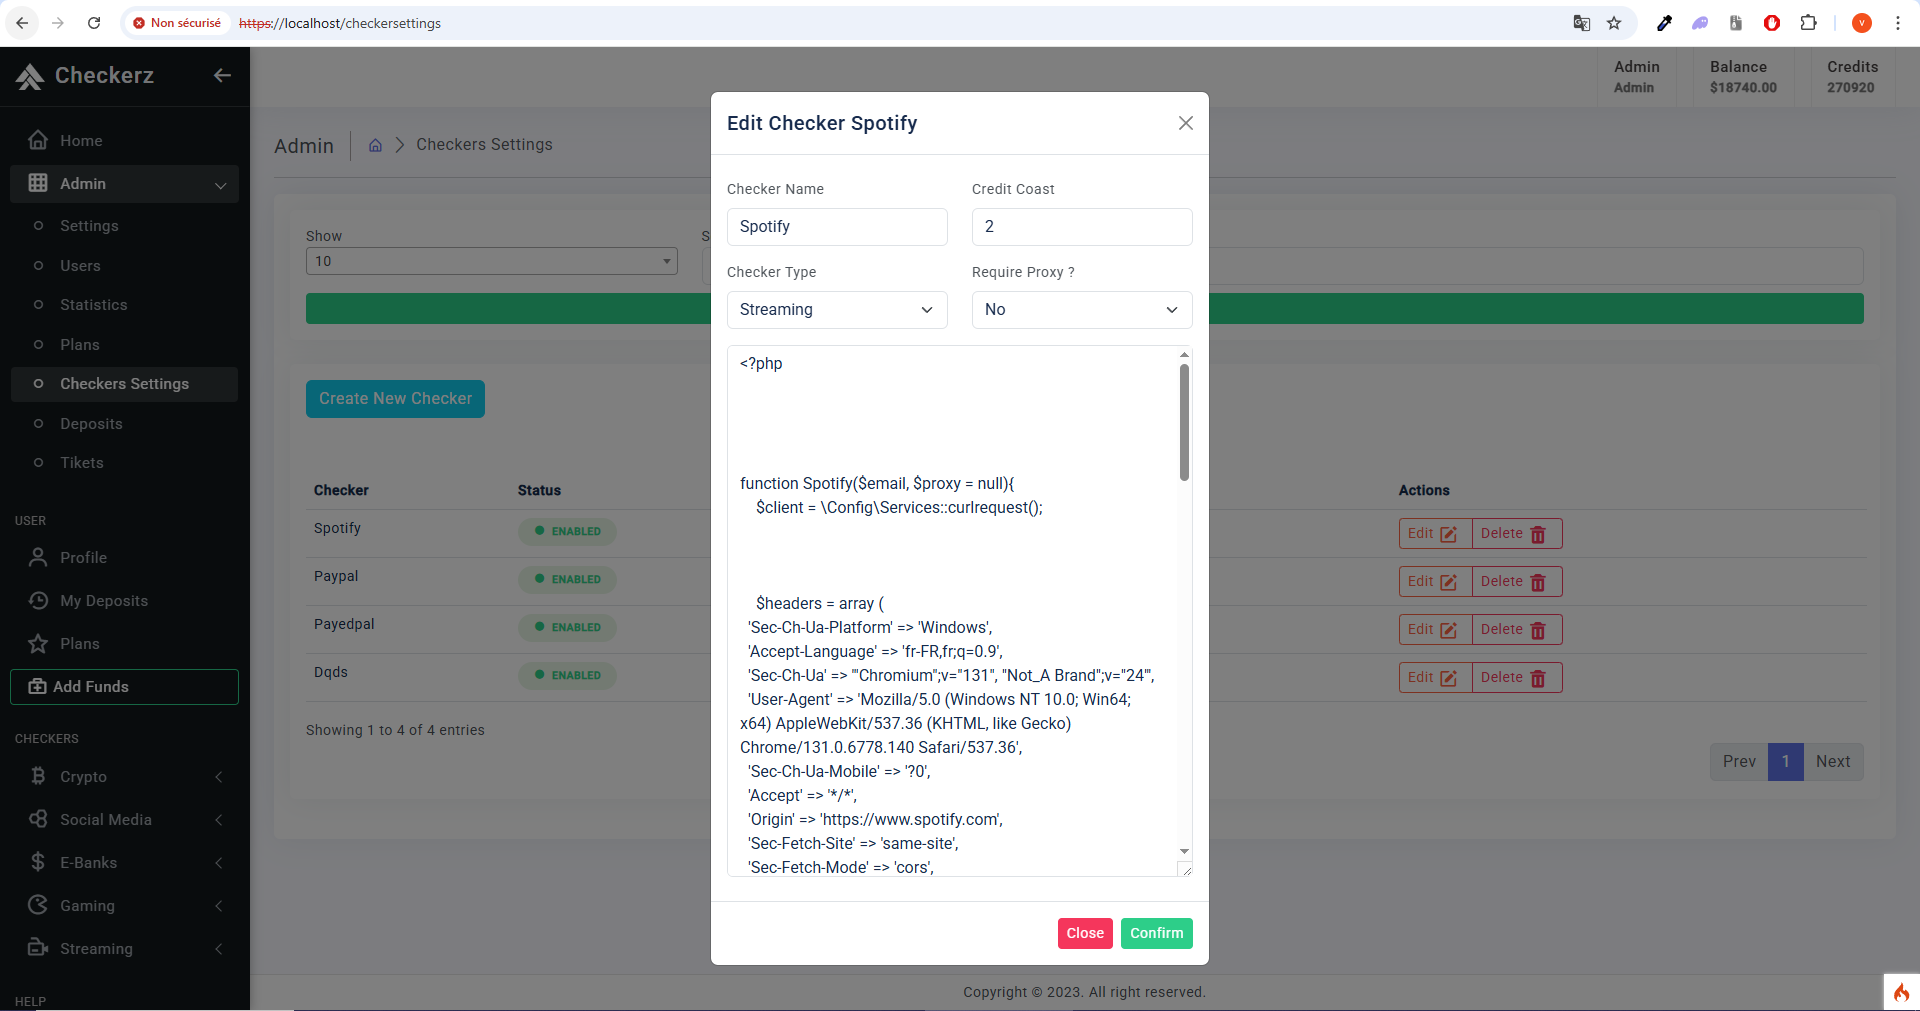Edit the Paypal checker row
Image resolution: width=1920 pixels, height=1011 pixels.
pyautogui.click(x=1435, y=582)
